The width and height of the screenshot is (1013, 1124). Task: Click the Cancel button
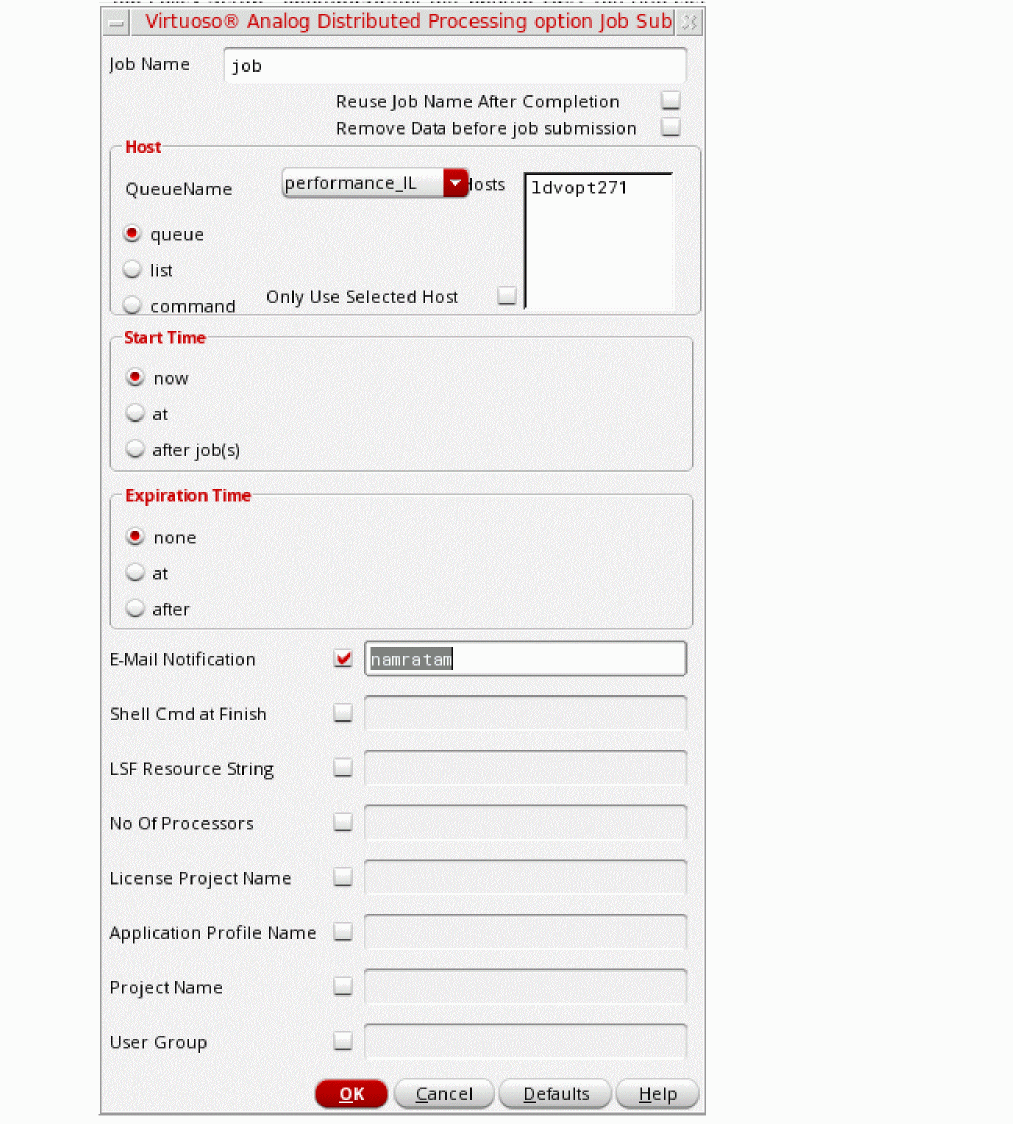click(x=444, y=1094)
